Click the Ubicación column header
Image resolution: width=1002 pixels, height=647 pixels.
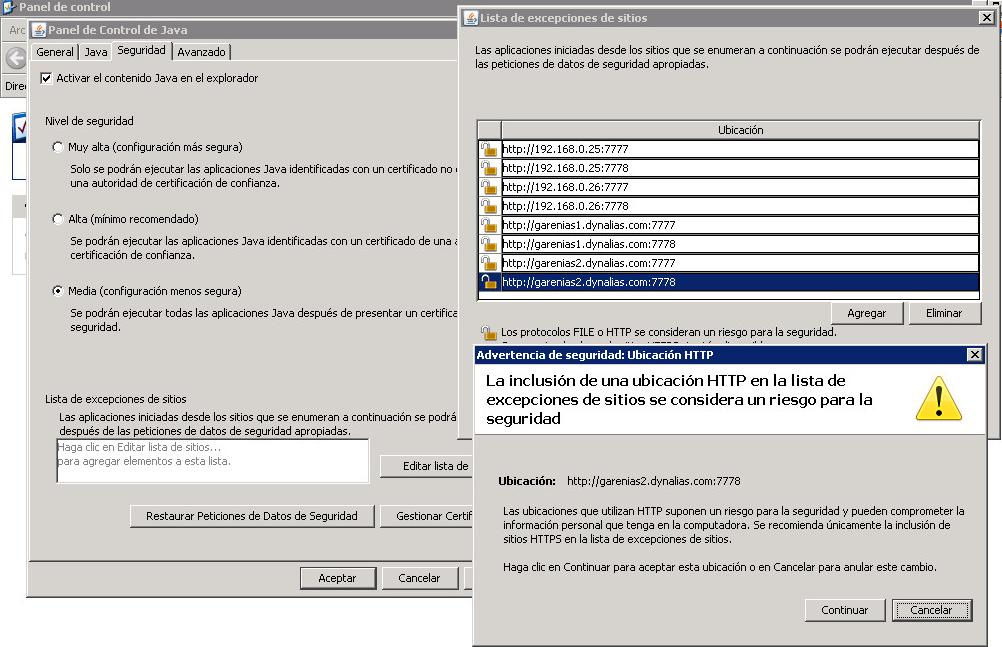click(741, 130)
